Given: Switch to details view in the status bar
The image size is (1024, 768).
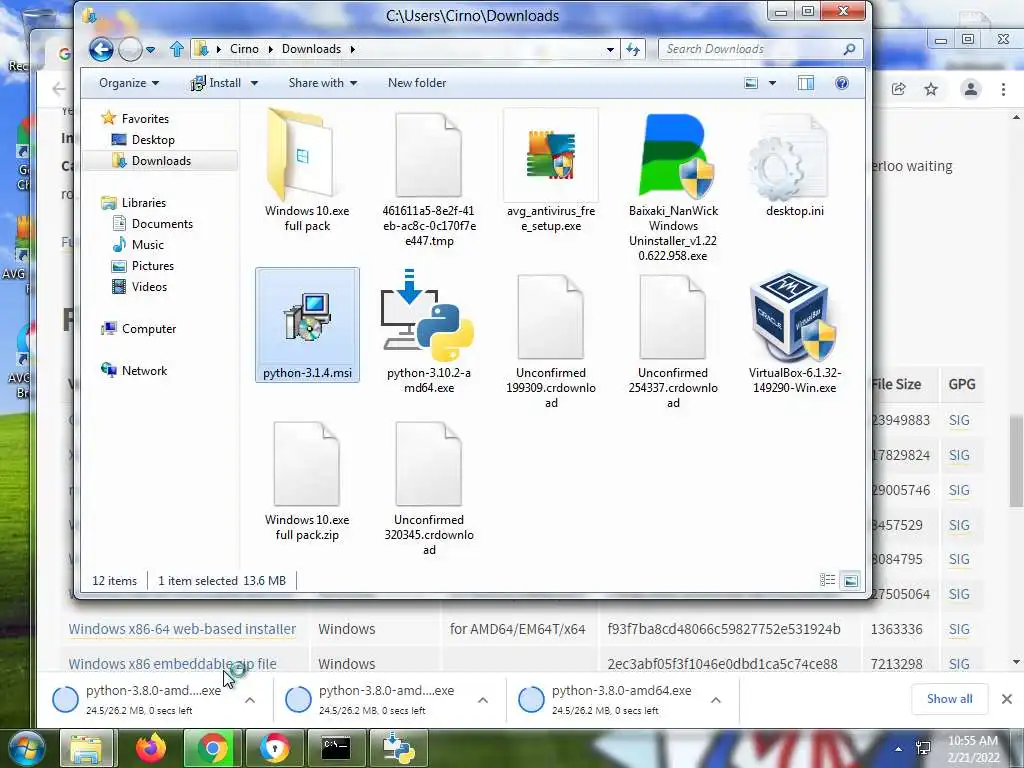Looking at the screenshot, I should point(827,580).
